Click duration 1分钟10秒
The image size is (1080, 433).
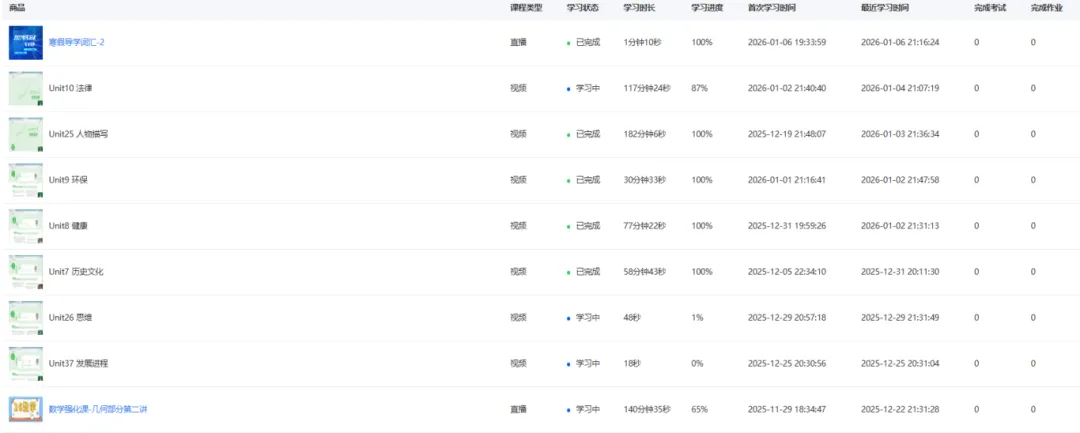643,43
